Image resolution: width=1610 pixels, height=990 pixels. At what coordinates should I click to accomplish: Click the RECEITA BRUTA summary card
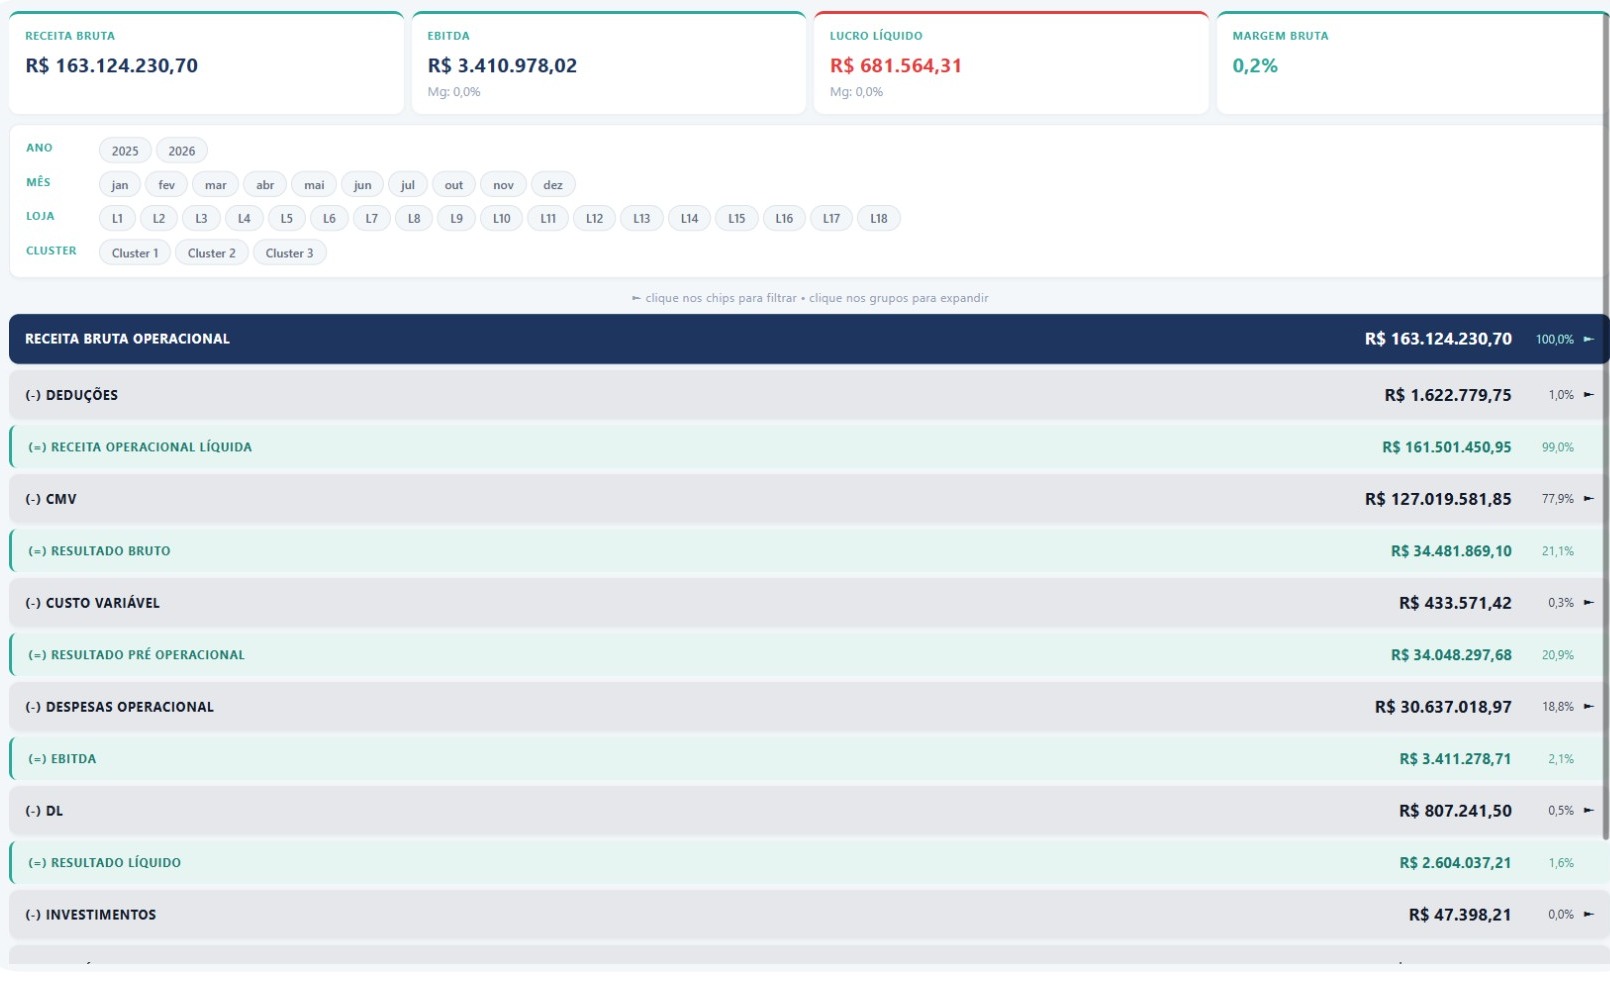click(x=206, y=63)
